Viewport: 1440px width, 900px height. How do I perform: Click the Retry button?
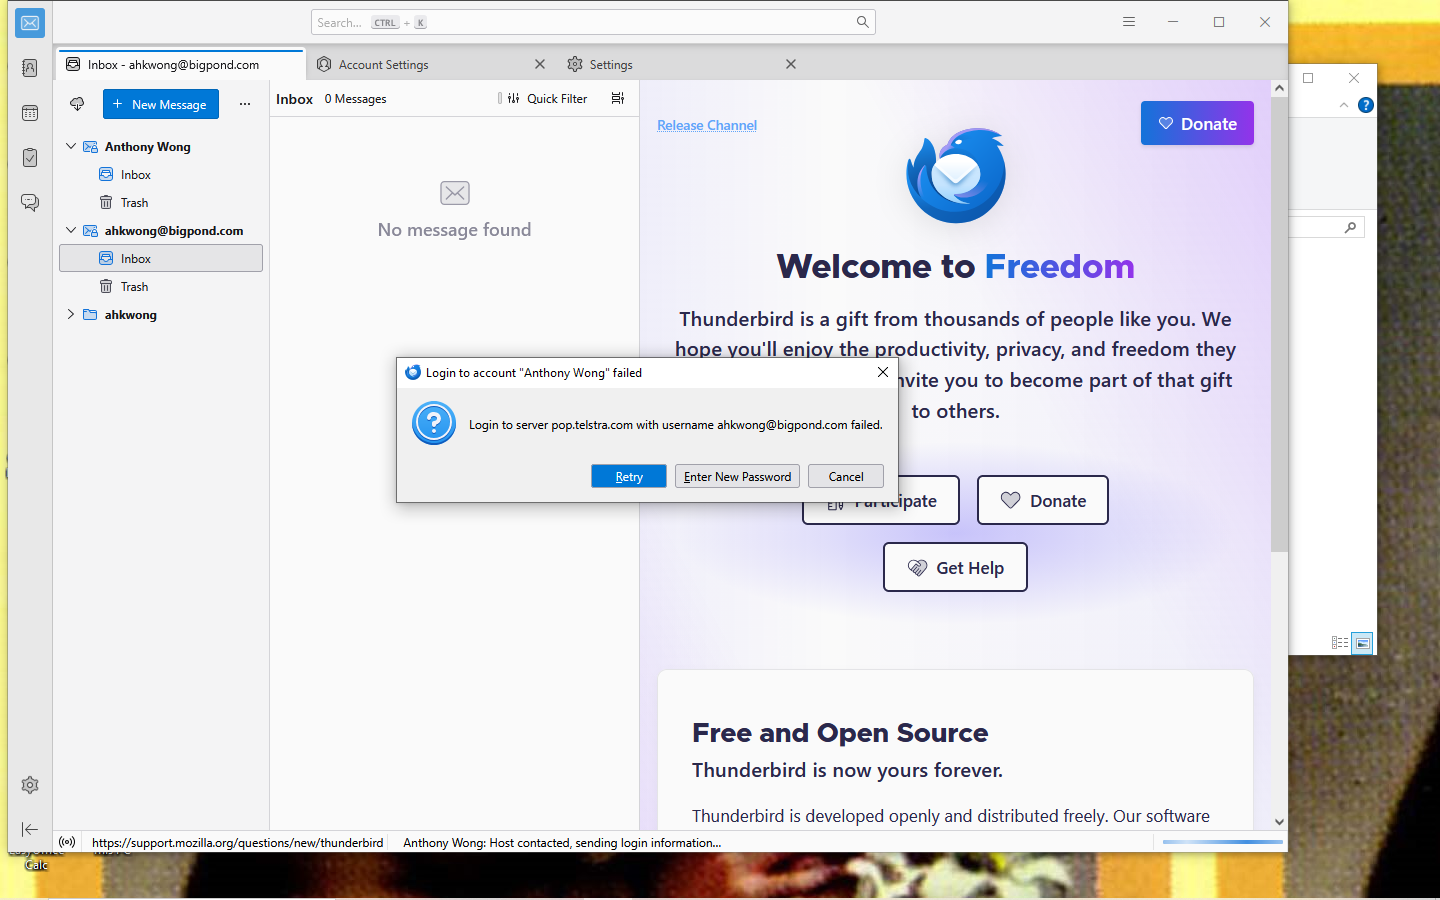click(629, 476)
